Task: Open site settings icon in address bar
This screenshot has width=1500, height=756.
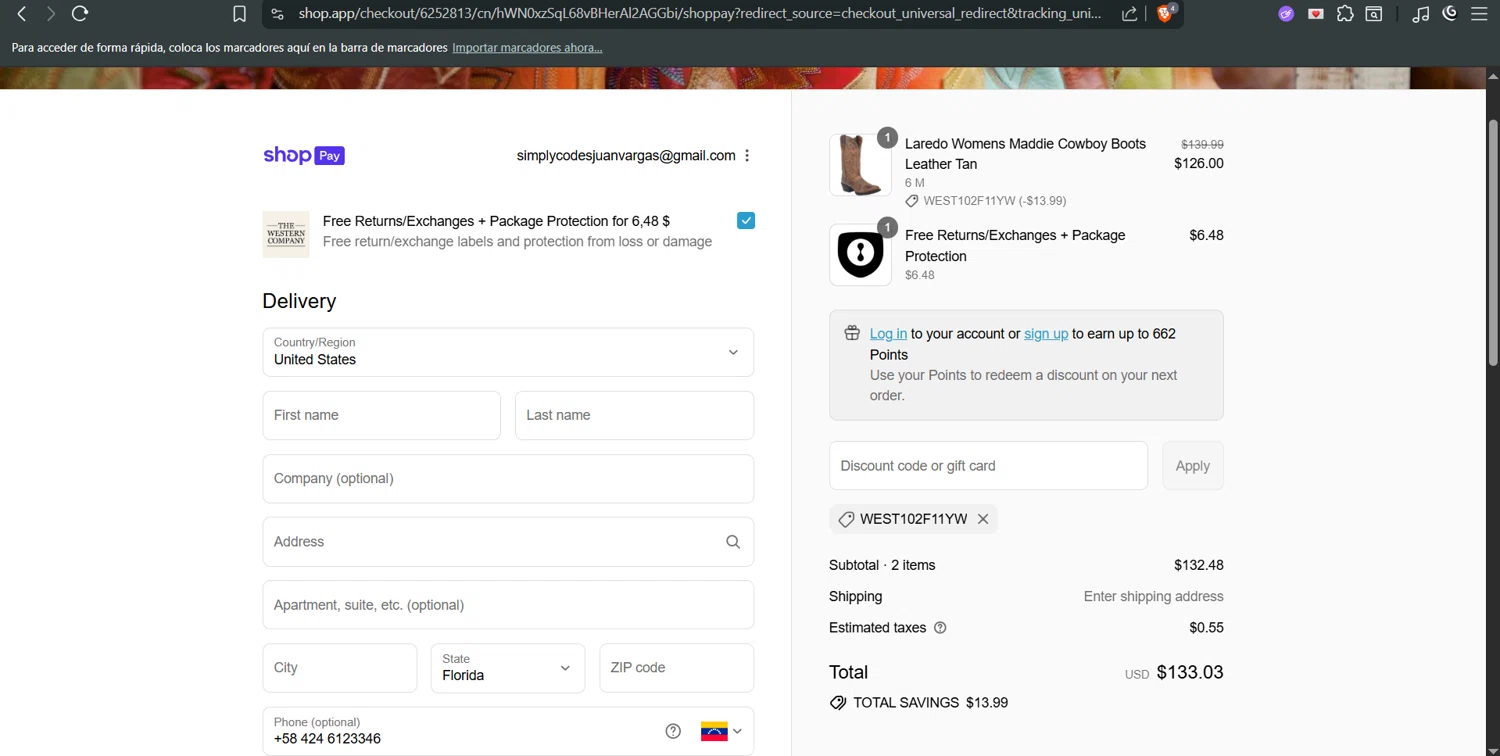Action: [278, 14]
